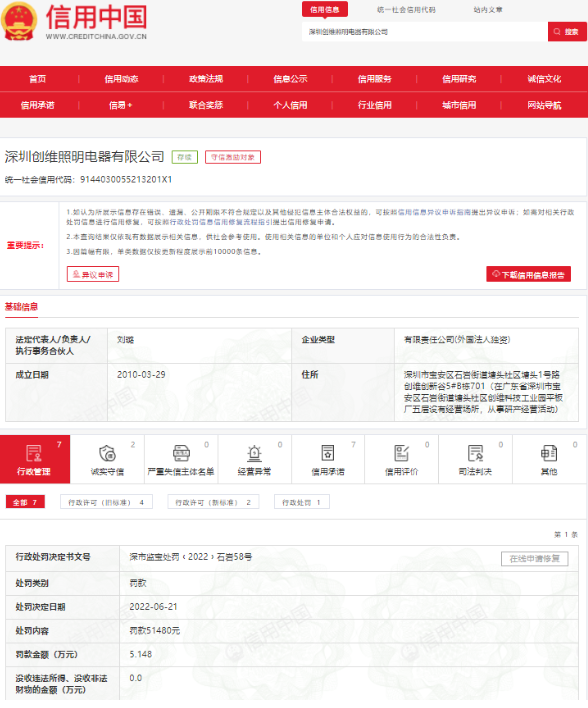Select the 行政管理 category icon tab
The height and width of the screenshot is (708, 588).
click(x=35, y=459)
